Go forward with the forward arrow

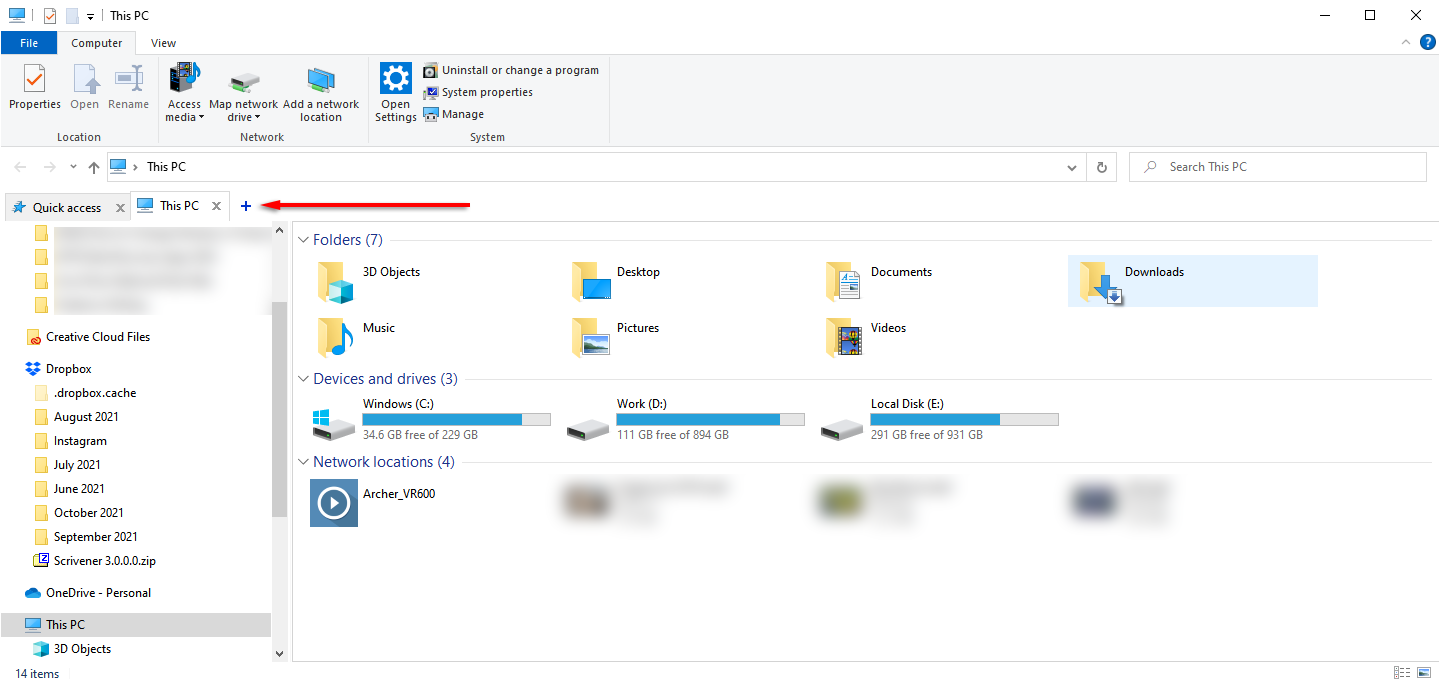pyautogui.click(x=49, y=167)
